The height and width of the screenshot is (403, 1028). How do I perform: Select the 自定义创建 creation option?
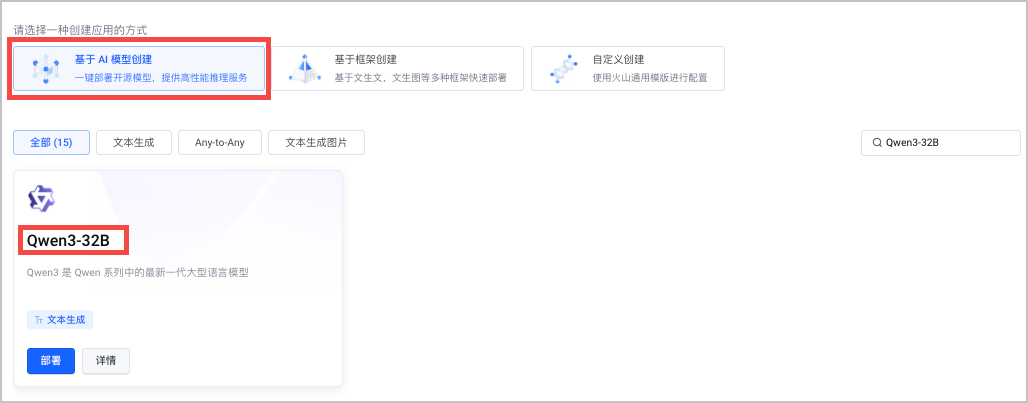[627, 68]
